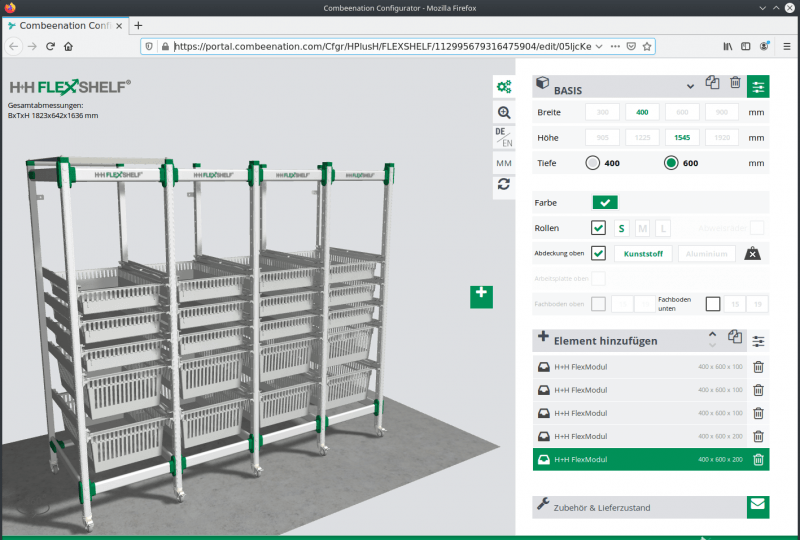
Task: Open the green sliders icon beside BASIS
Action: click(x=758, y=87)
